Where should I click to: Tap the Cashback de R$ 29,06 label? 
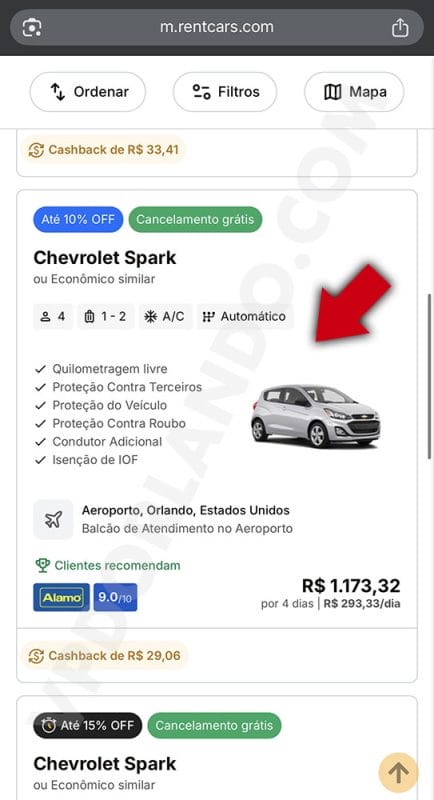[105, 656]
